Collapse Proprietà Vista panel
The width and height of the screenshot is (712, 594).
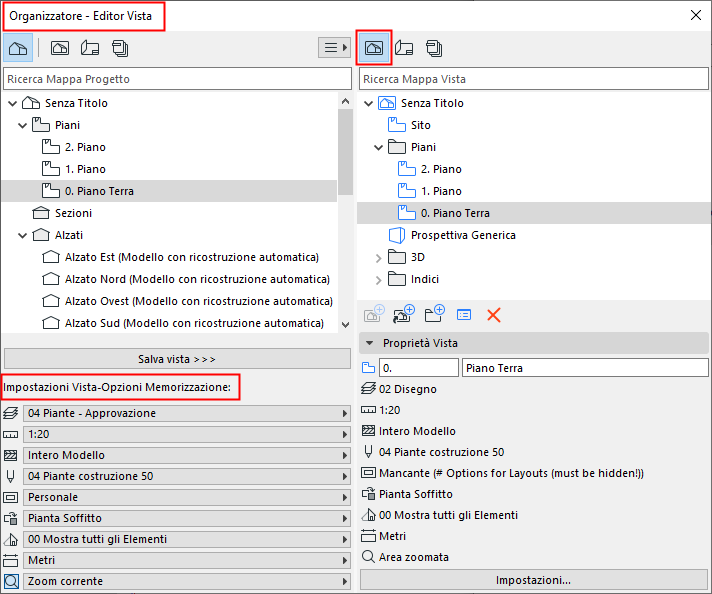point(370,343)
